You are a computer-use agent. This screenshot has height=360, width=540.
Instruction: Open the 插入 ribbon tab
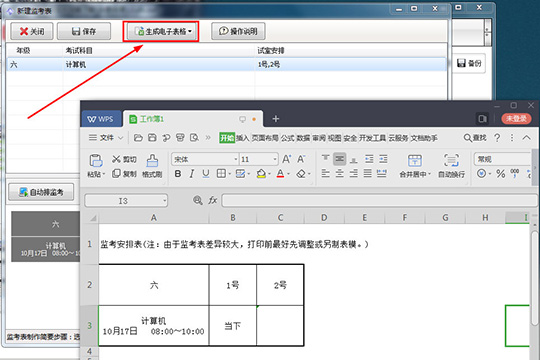(242, 138)
